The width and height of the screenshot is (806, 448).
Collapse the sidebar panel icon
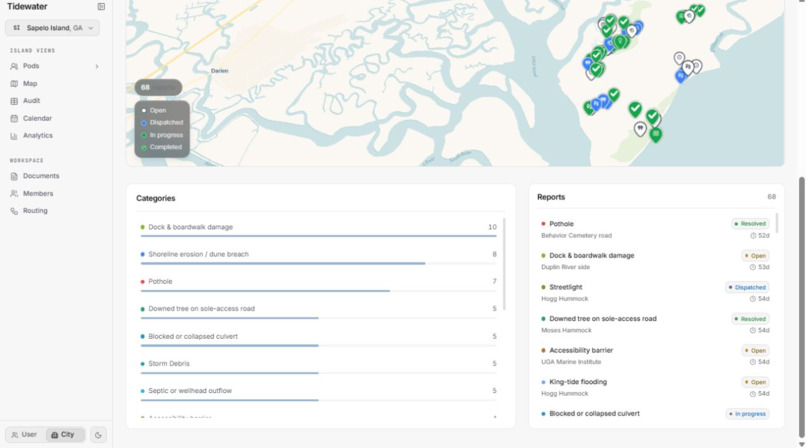(x=101, y=7)
